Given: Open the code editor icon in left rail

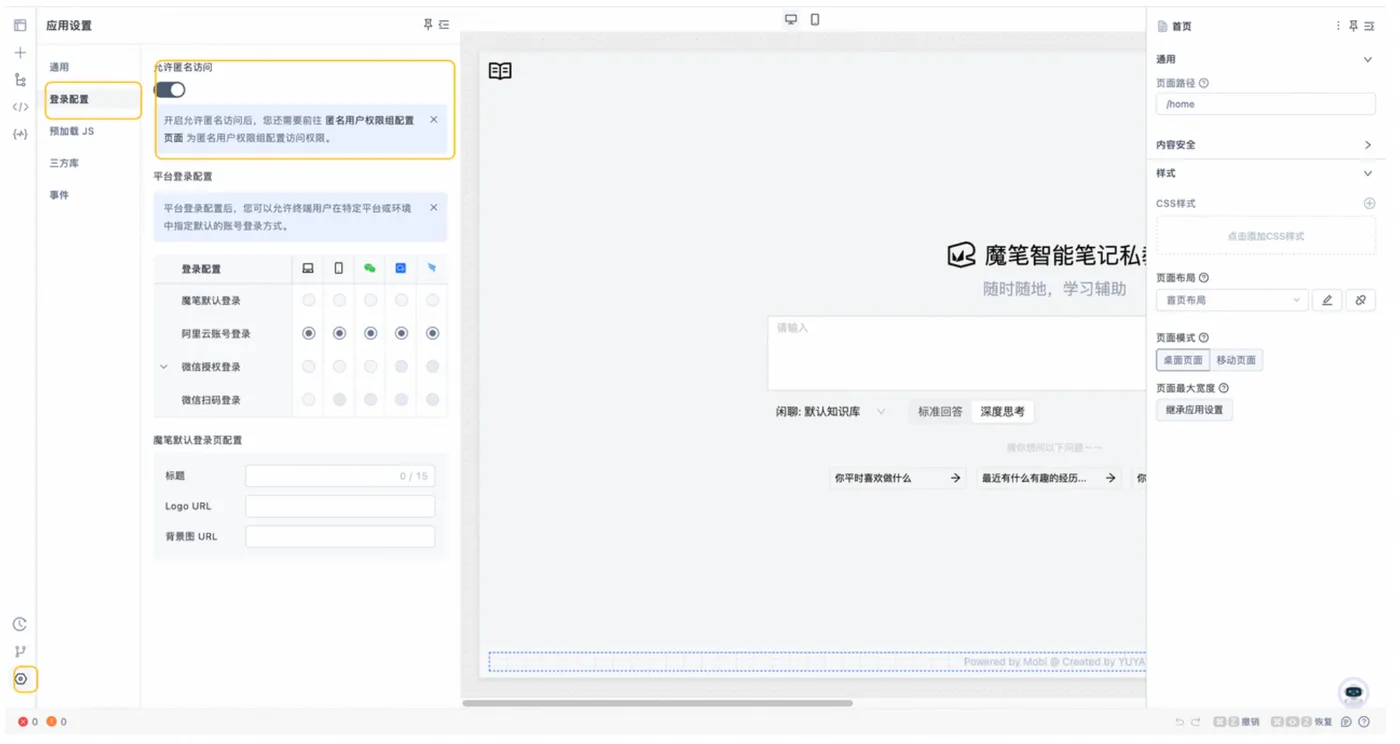Looking at the screenshot, I should coord(20,107).
